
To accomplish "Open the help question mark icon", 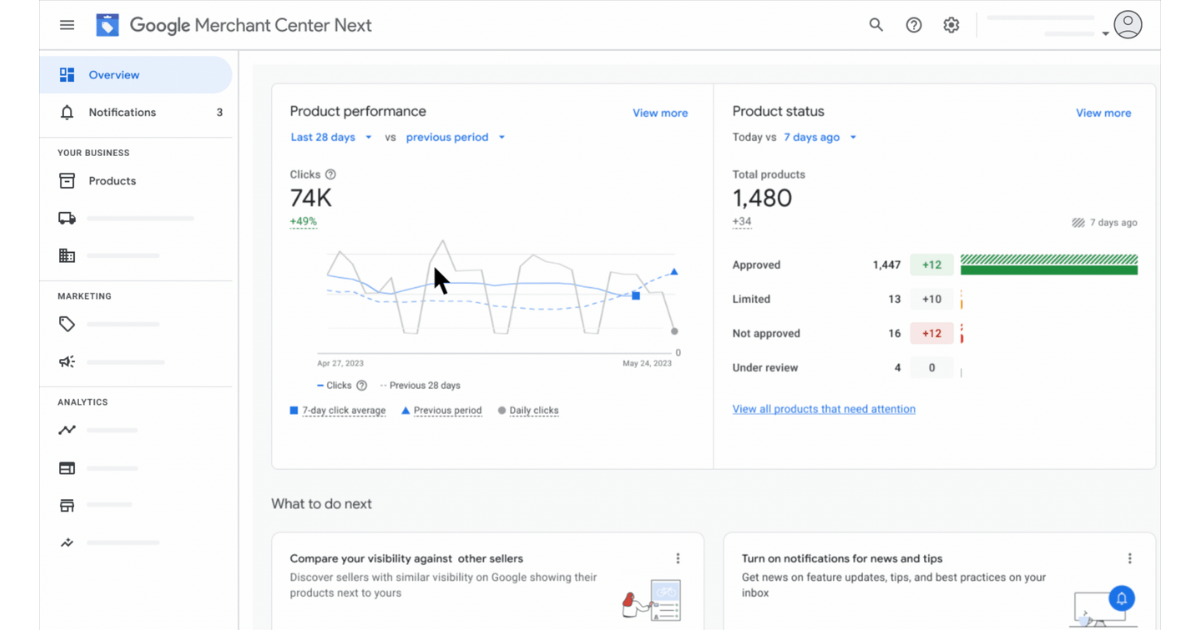I will tap(913, 25).
